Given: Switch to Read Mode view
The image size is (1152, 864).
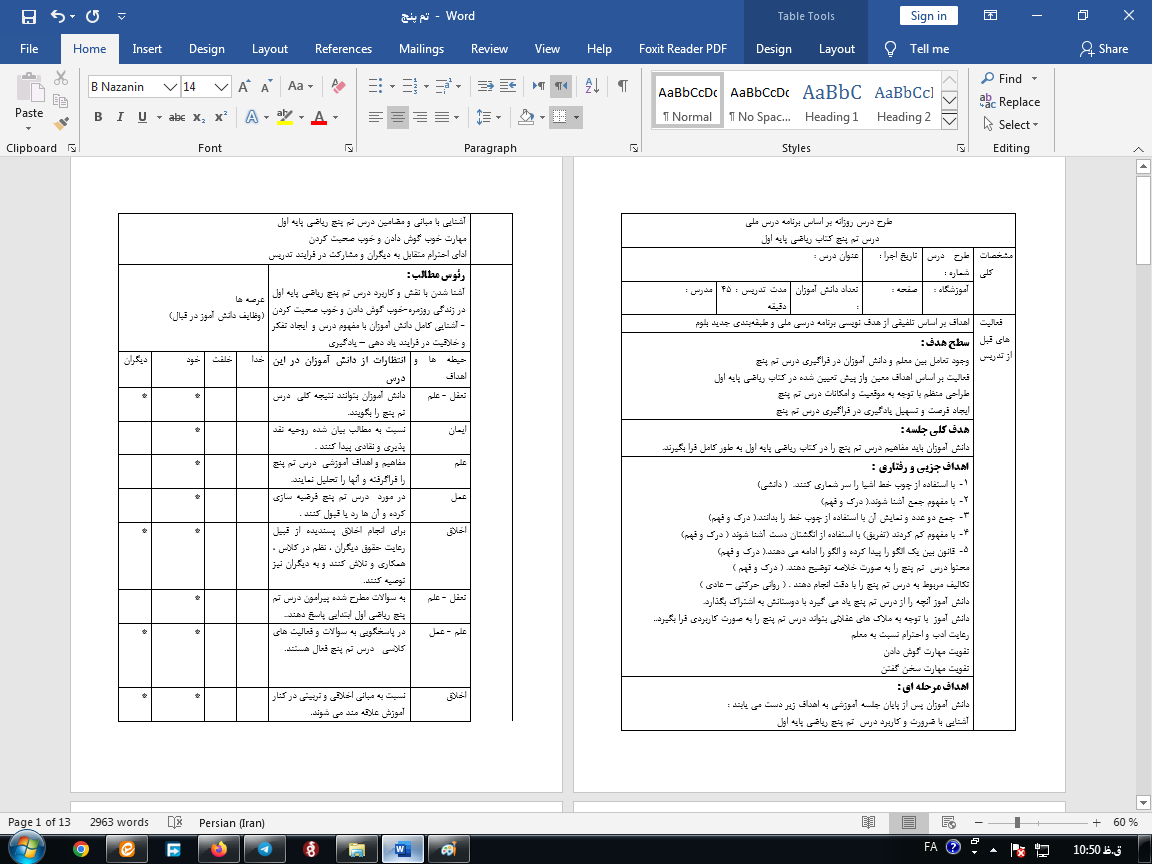Looking at the screenshot, I should pyautogui.click(x=870, y=822).
